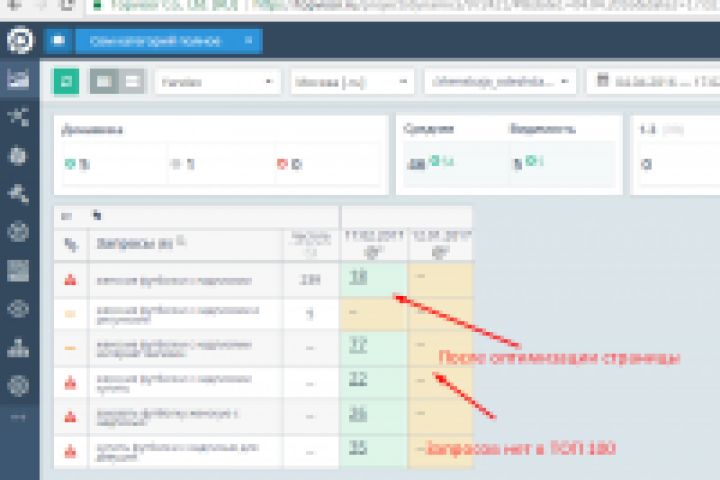Click the icon under the second date column header
Screen dimensions: 720x480
coord(440,252)
